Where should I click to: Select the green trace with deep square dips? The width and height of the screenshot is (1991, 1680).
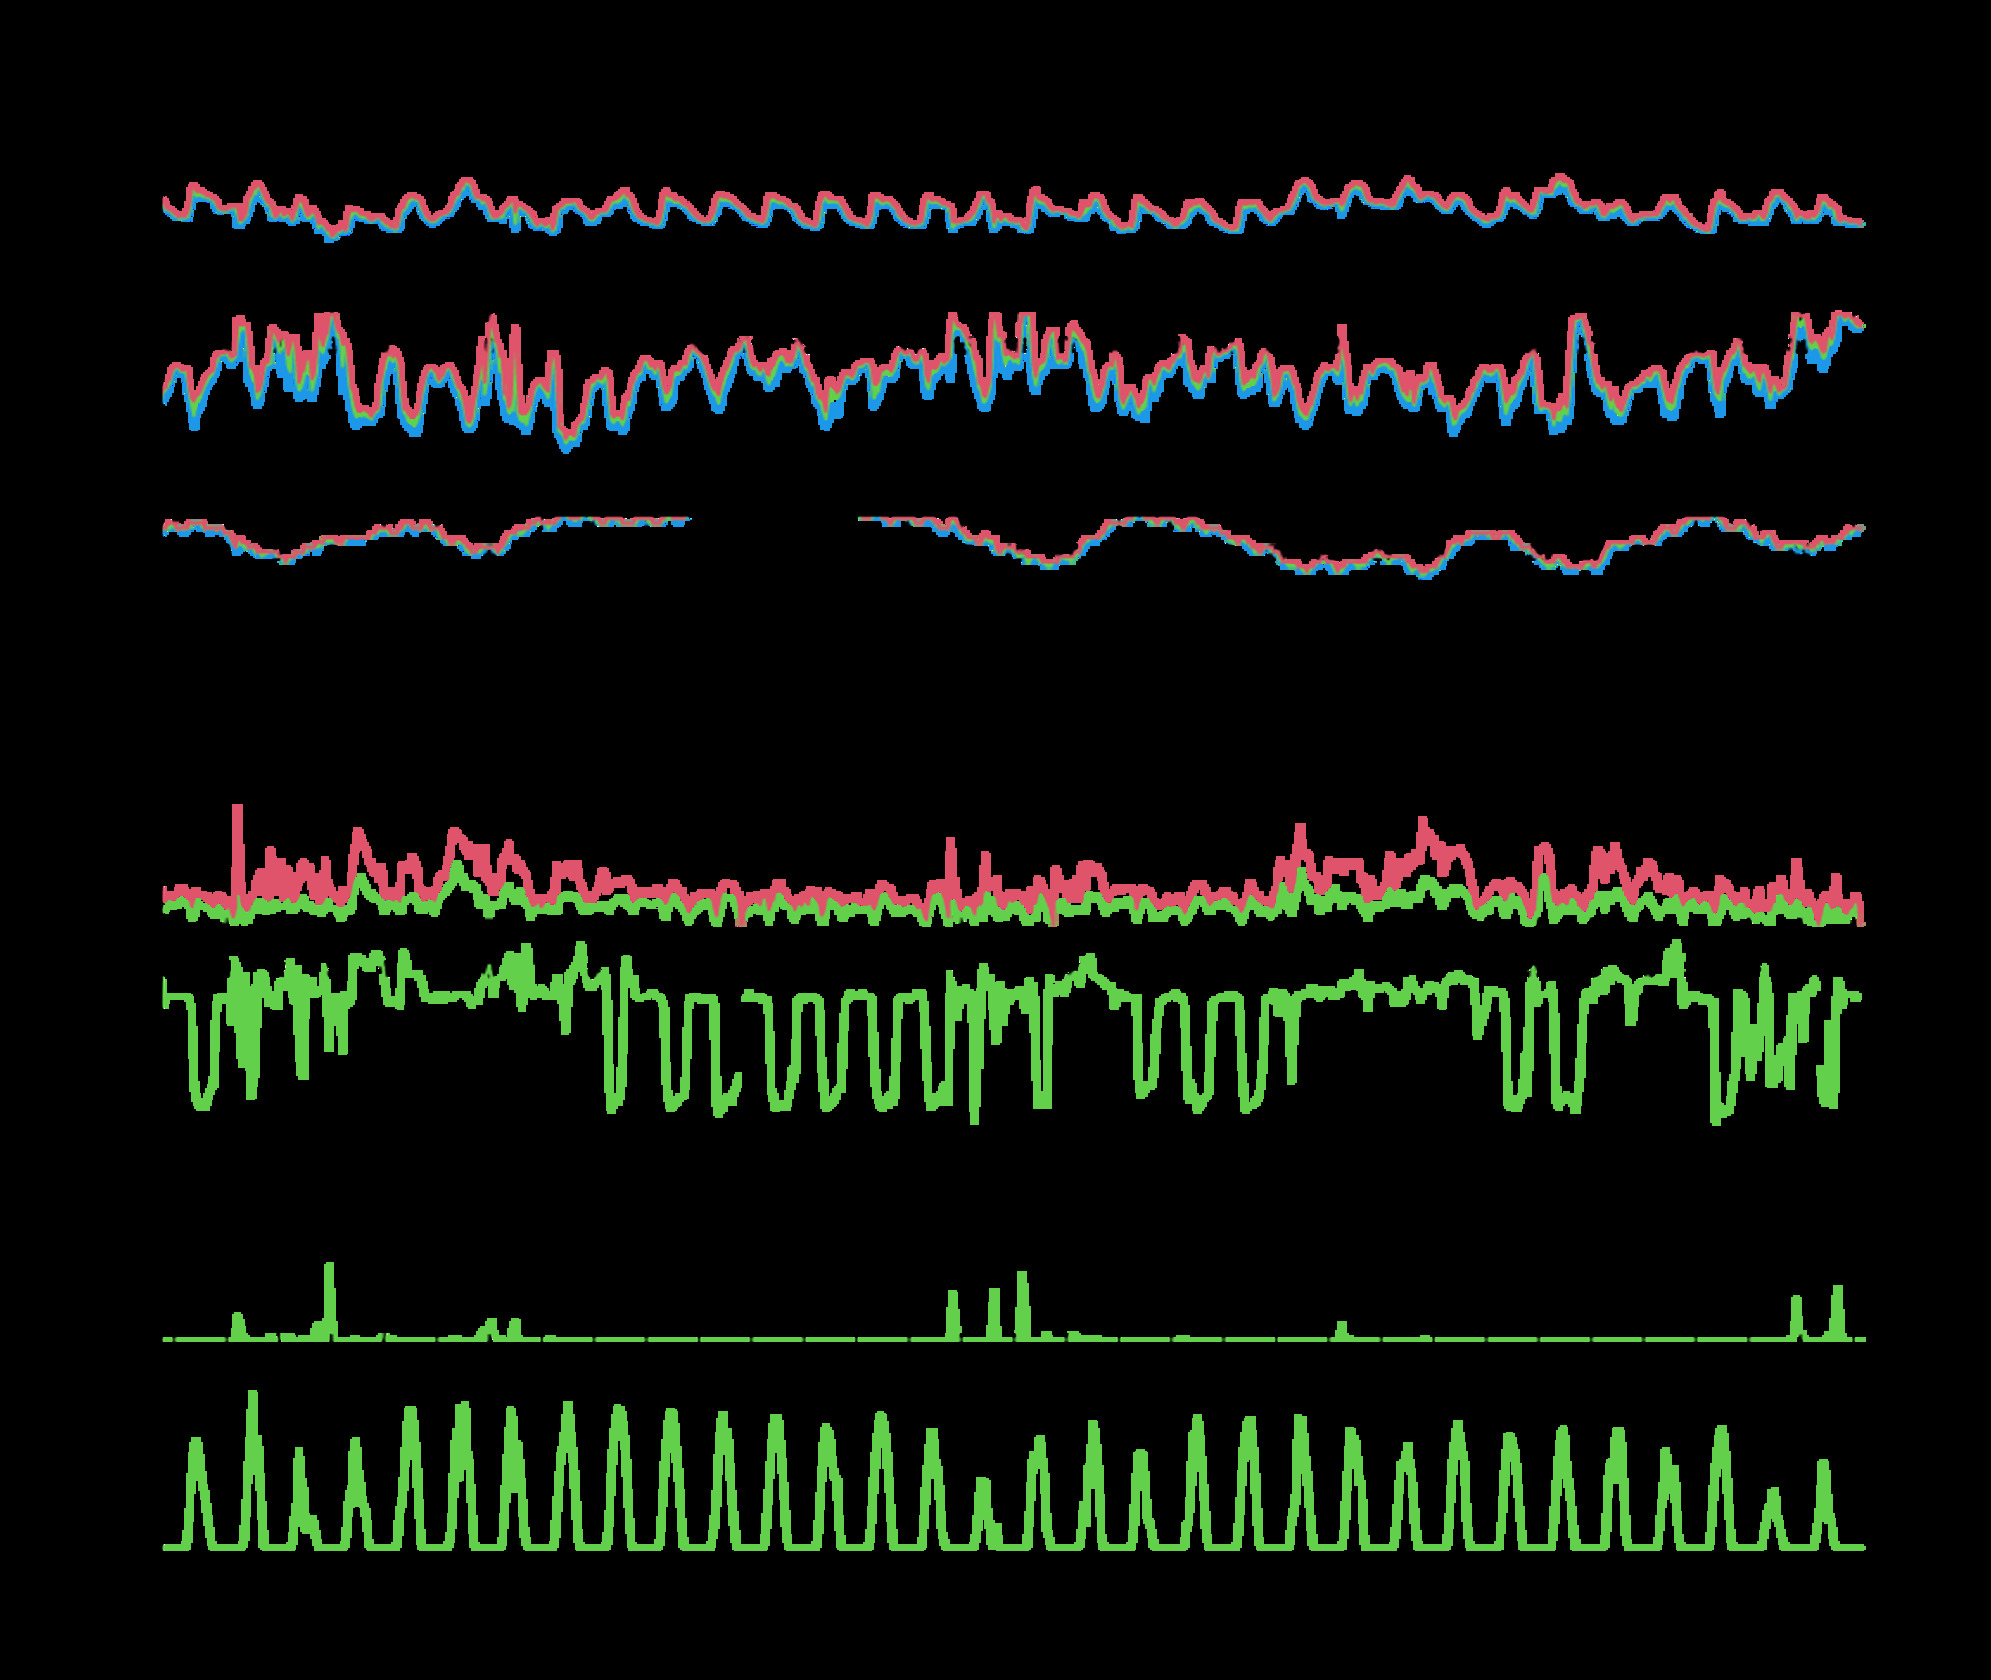[1013, 1033]
